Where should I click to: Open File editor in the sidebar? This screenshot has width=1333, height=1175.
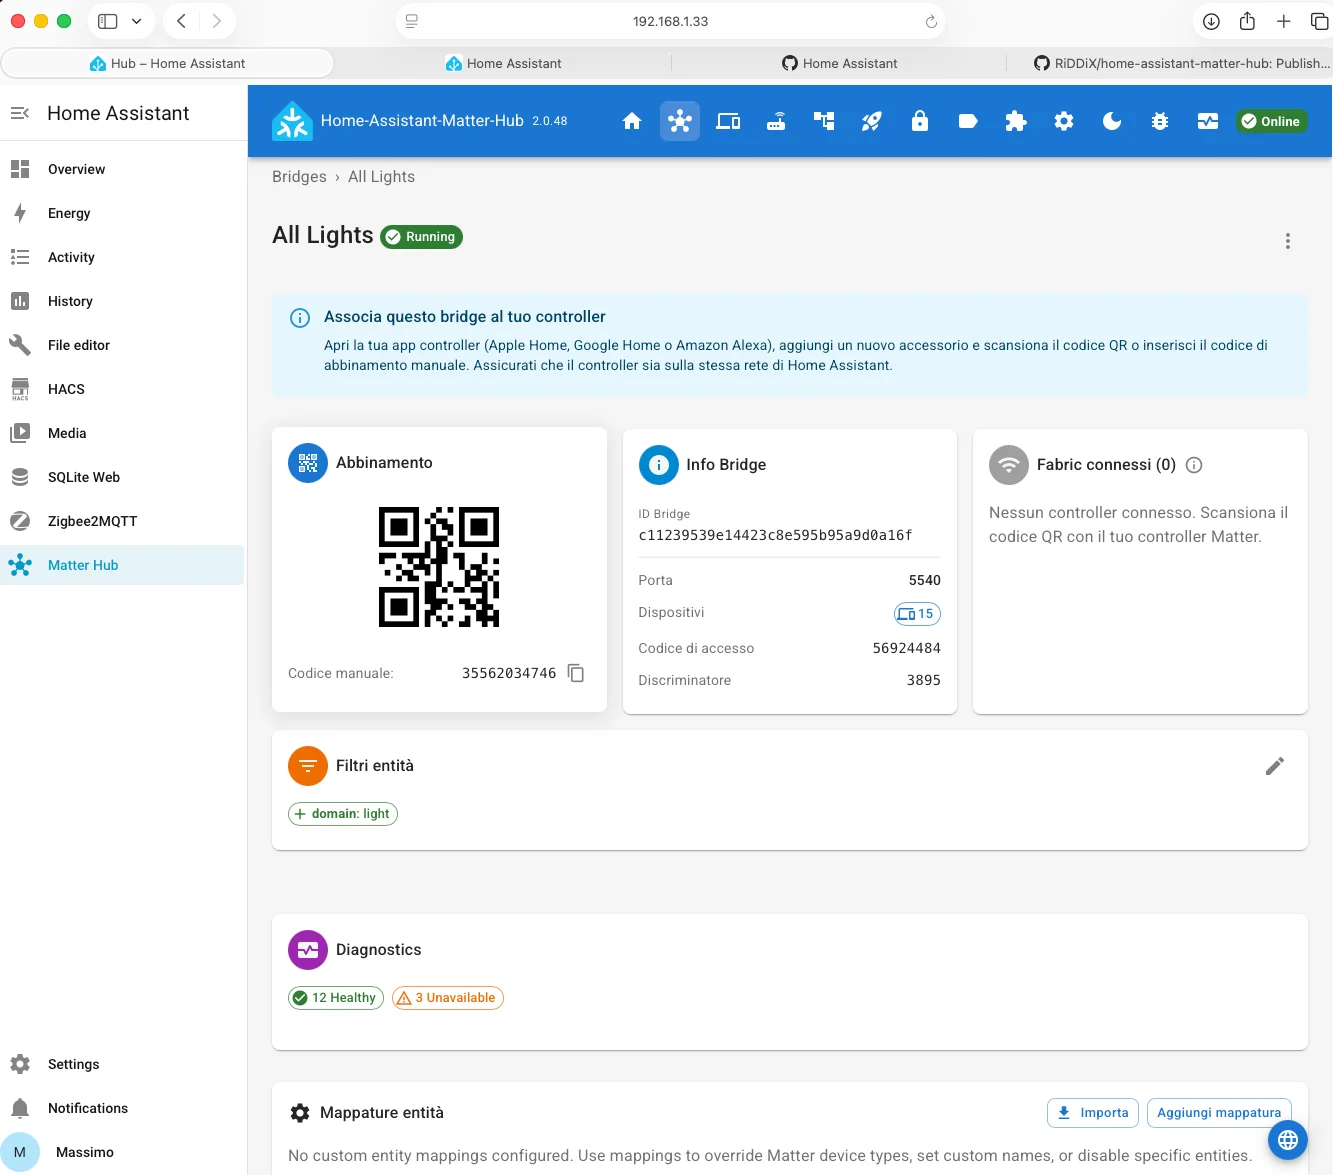[122, 345]
